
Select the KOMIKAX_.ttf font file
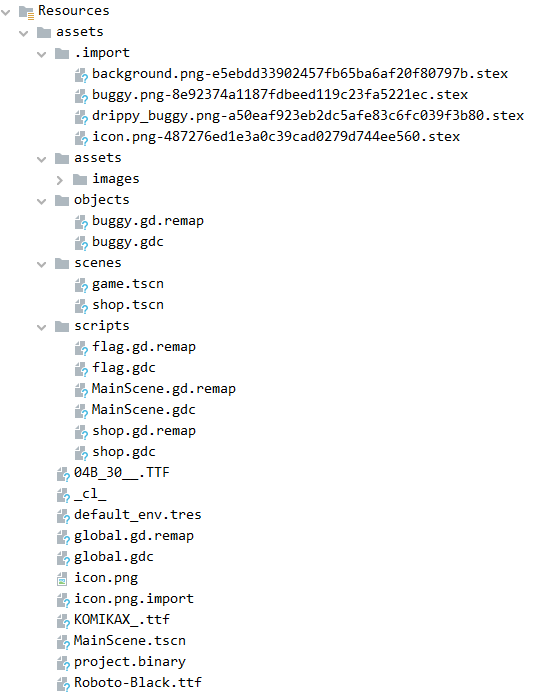(x=121, y=620)
